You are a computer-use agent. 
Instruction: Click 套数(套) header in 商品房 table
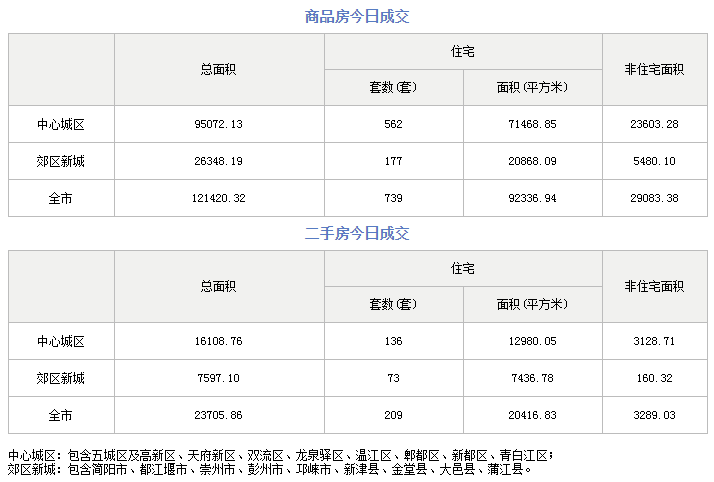click(393, 87)
